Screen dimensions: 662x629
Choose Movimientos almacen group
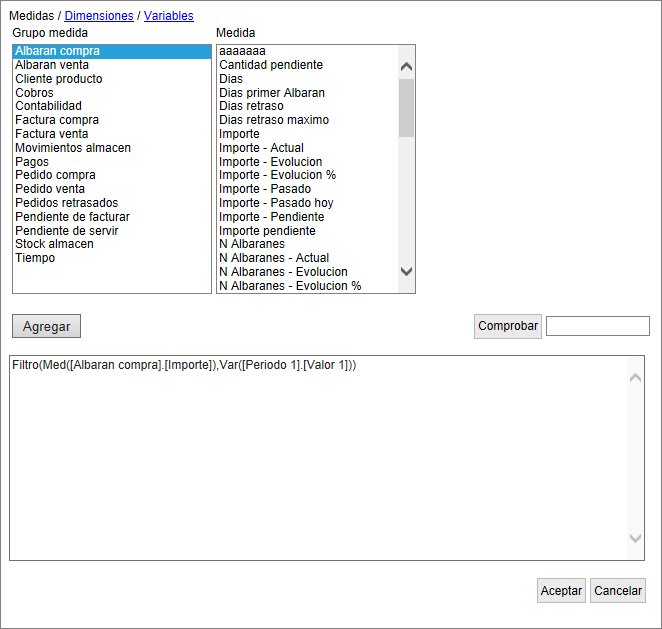73,148
